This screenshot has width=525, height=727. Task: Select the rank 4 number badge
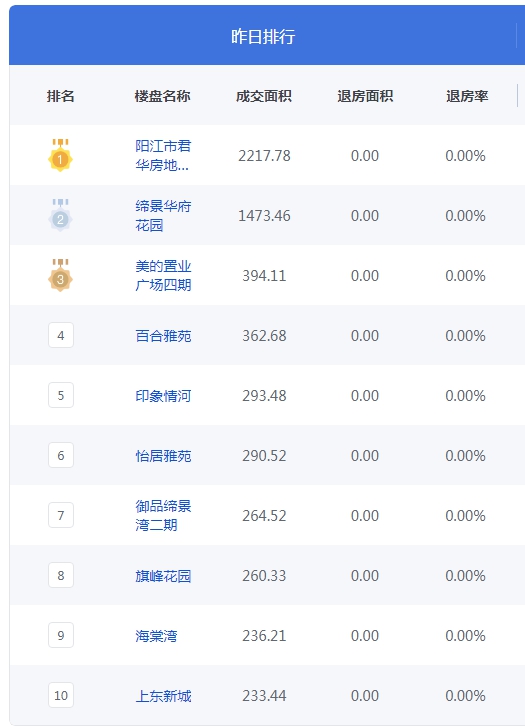[61, 335]
